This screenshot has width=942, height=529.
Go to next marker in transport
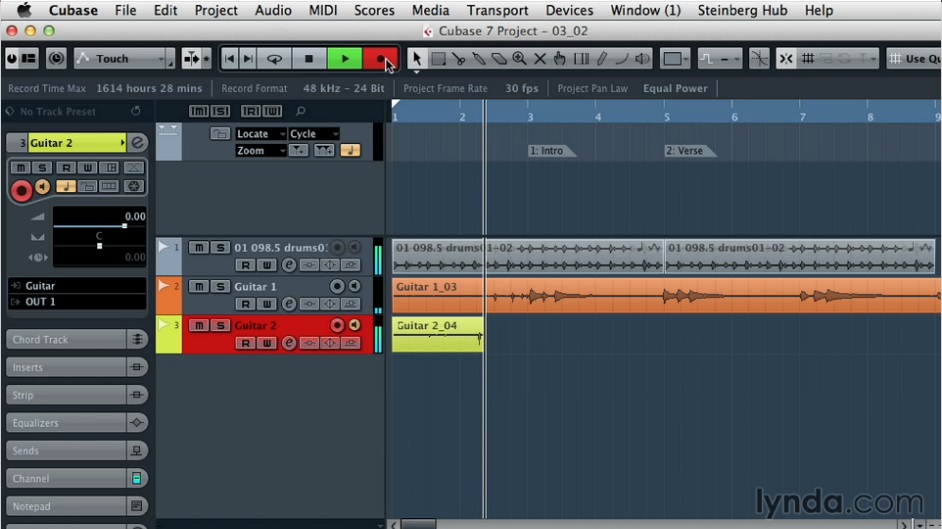248,59
